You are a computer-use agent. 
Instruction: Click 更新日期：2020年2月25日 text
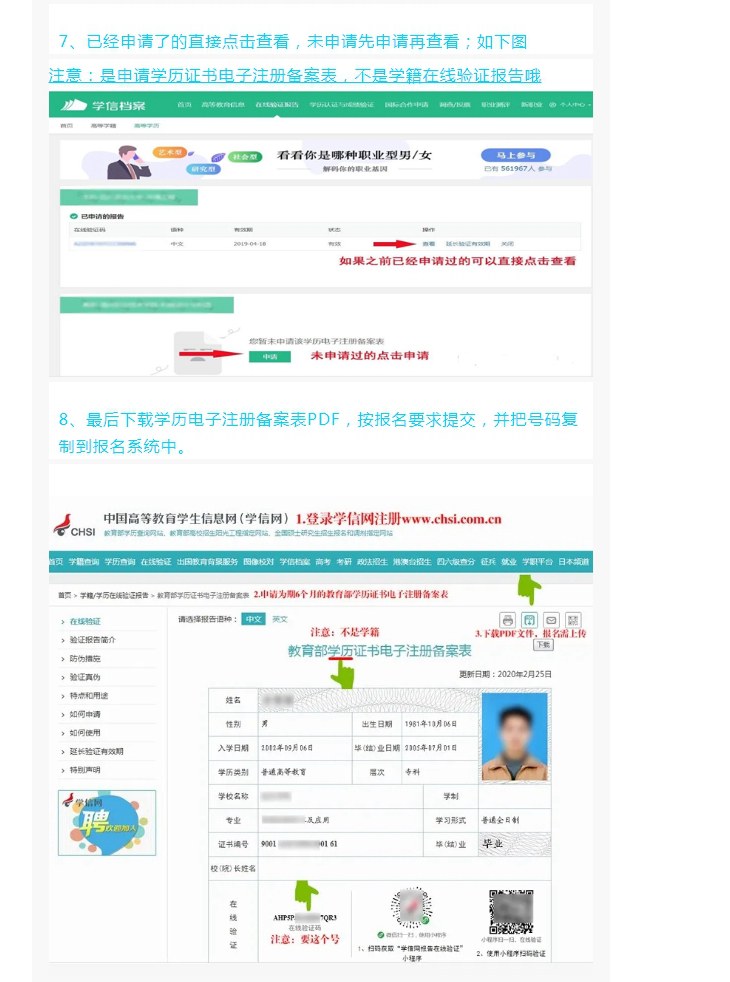pos(505,674)
